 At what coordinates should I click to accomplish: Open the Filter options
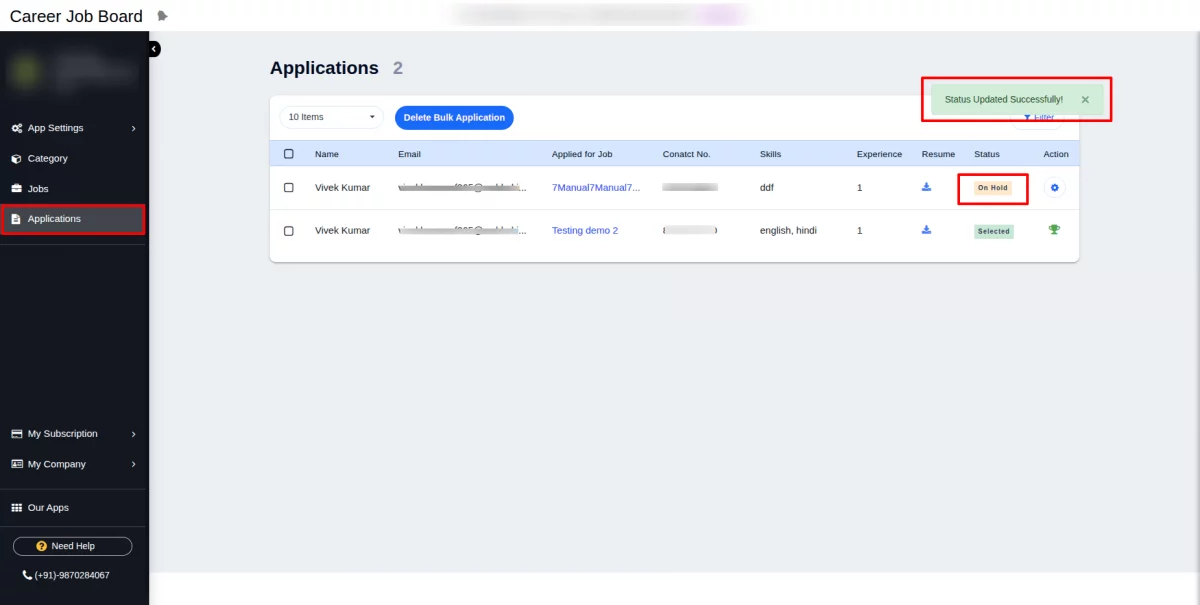pyautogui.click(x=1040, y=118)
